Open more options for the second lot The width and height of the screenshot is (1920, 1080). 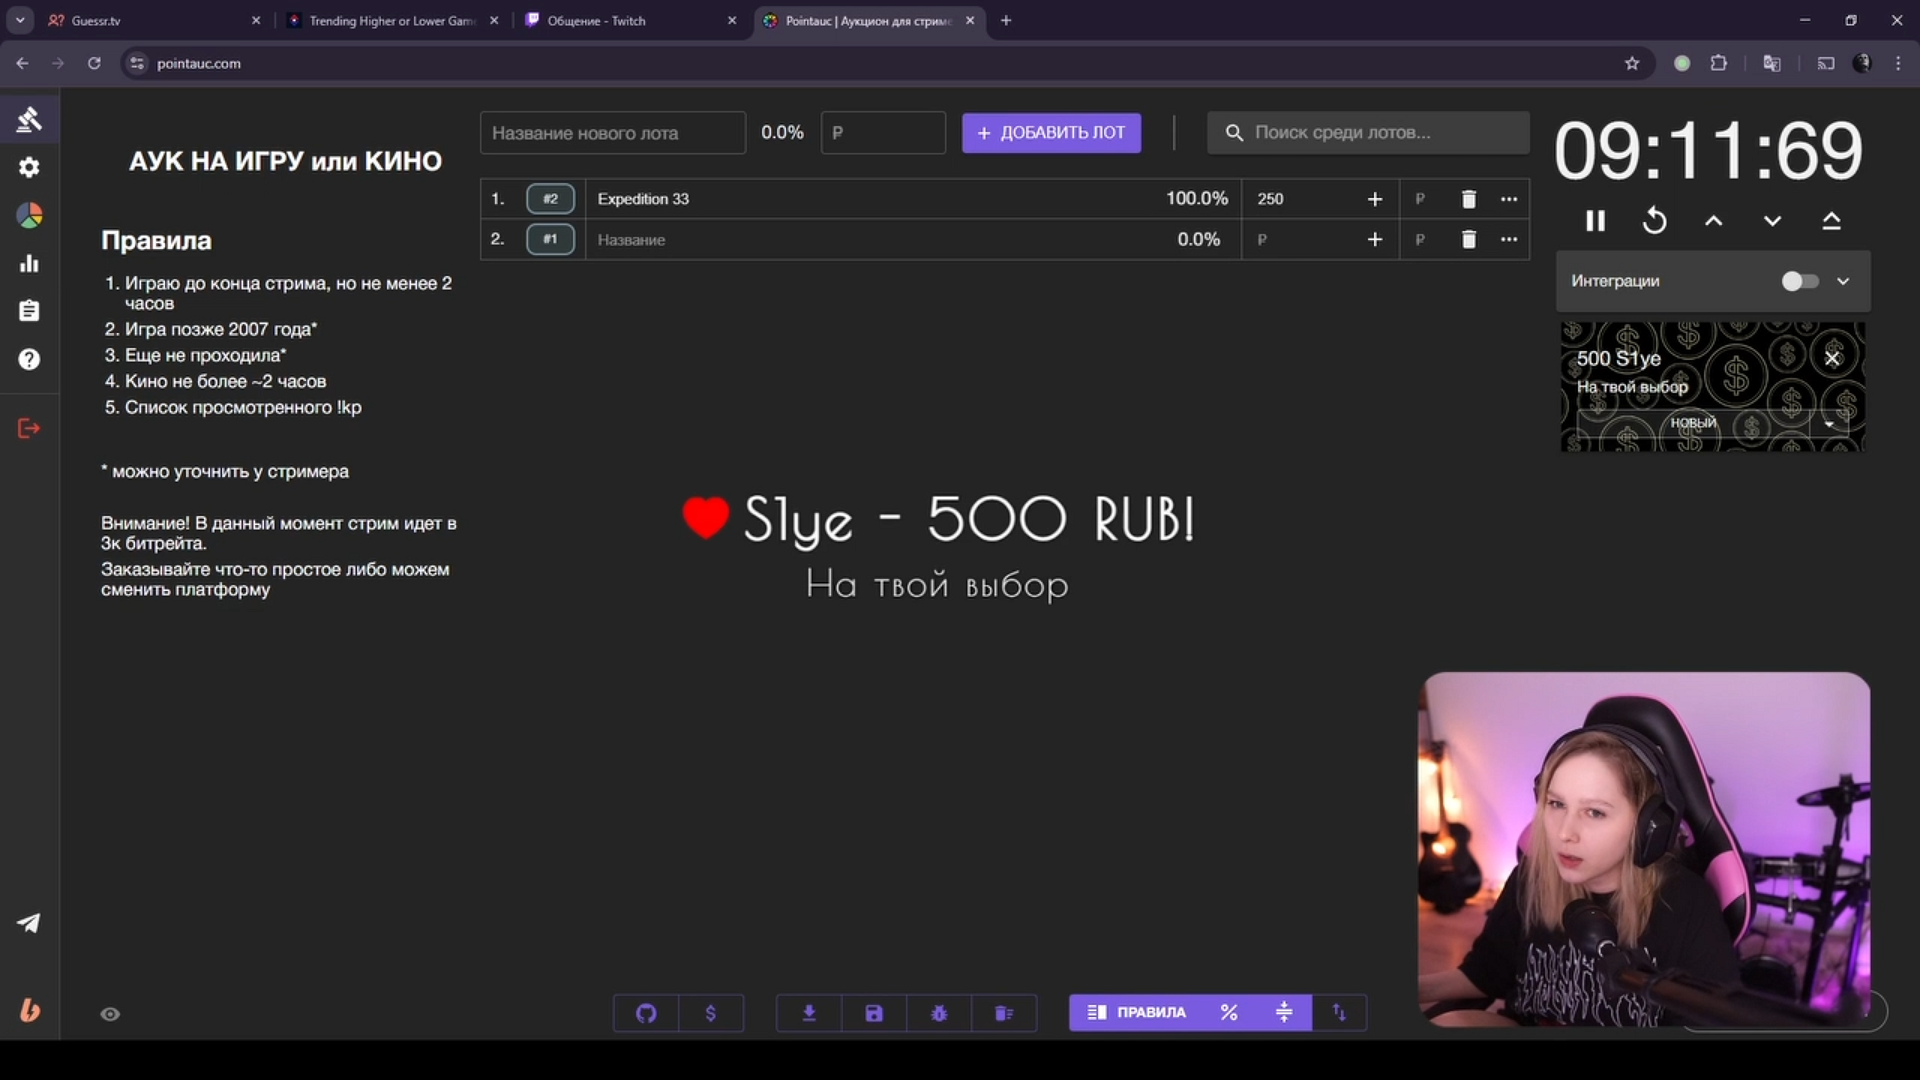pyautogui.click(x=1509, y=240)
